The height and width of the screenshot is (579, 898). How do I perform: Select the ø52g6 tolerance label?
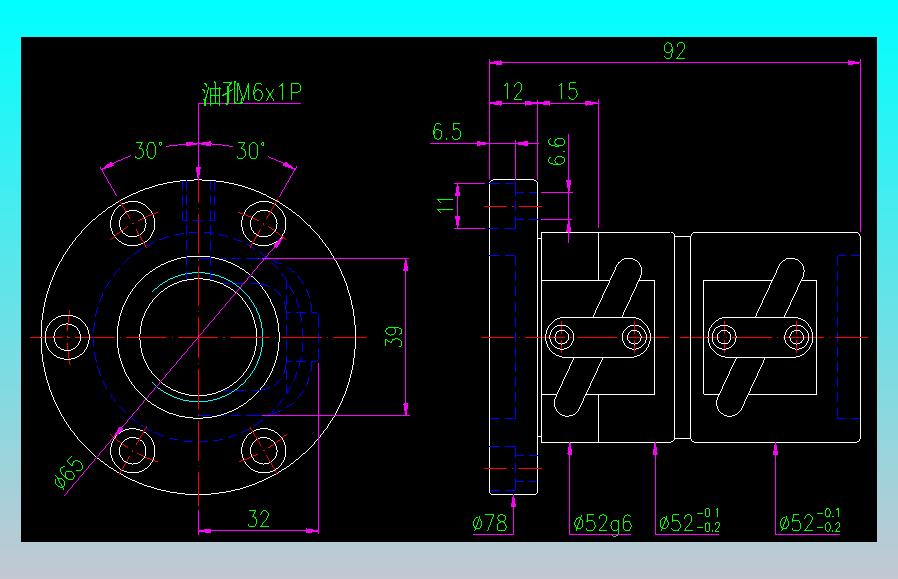click(602, 523)
